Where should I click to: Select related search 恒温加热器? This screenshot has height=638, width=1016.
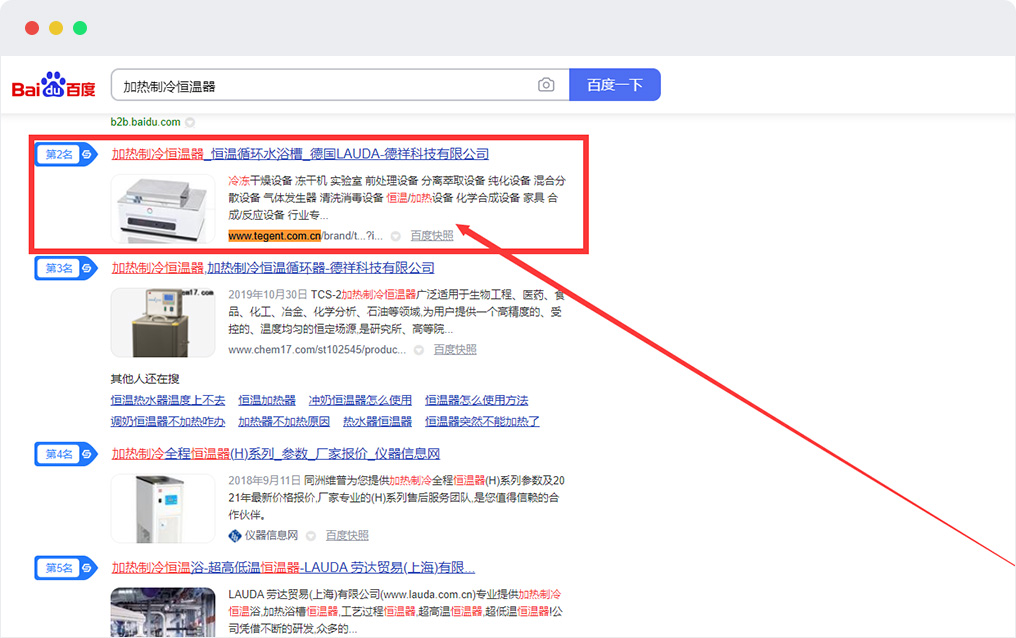coord(267,400)
